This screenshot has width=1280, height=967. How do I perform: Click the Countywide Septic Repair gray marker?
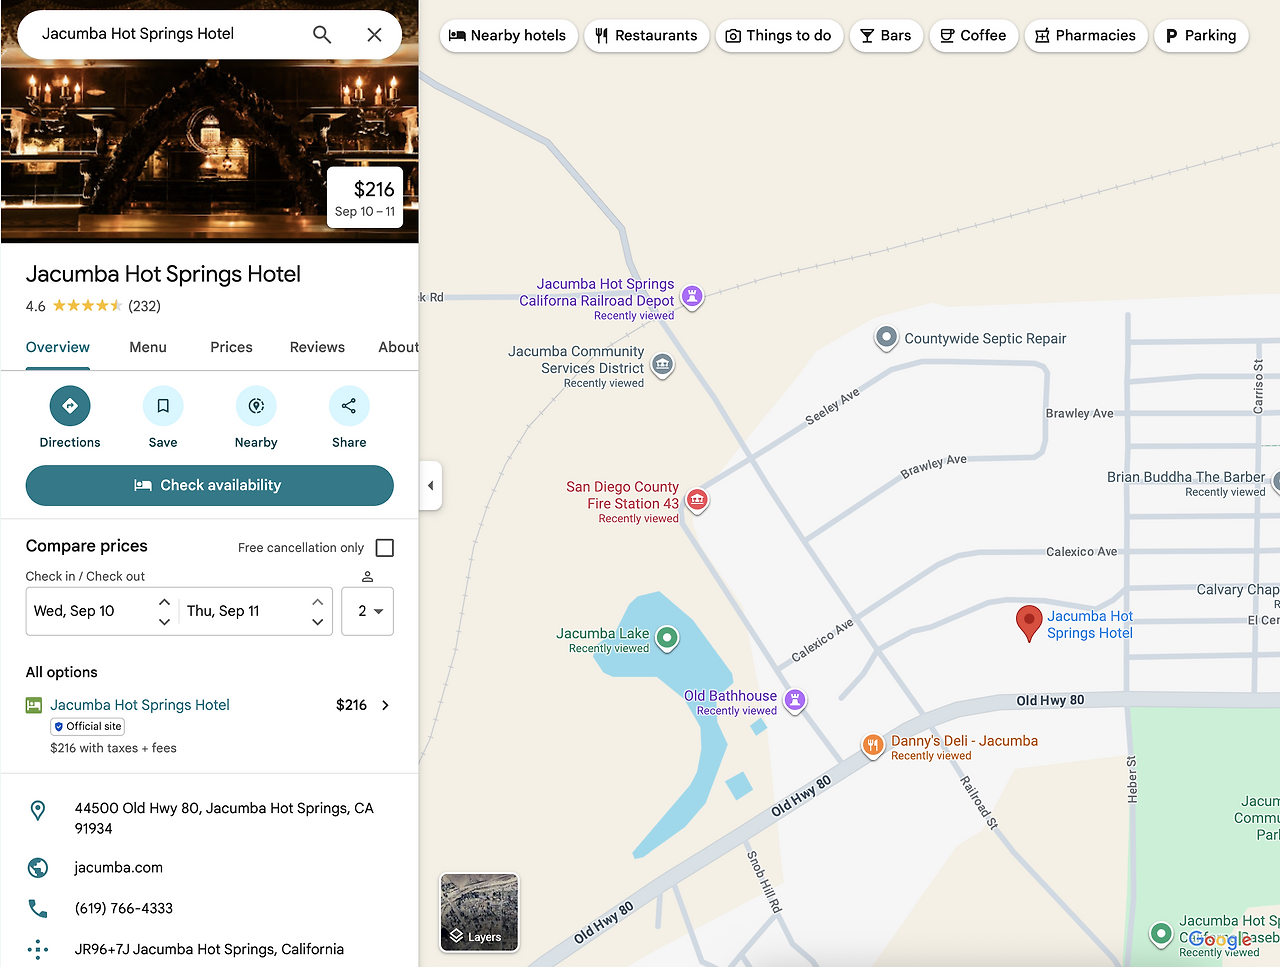click(x=886, y=338)
